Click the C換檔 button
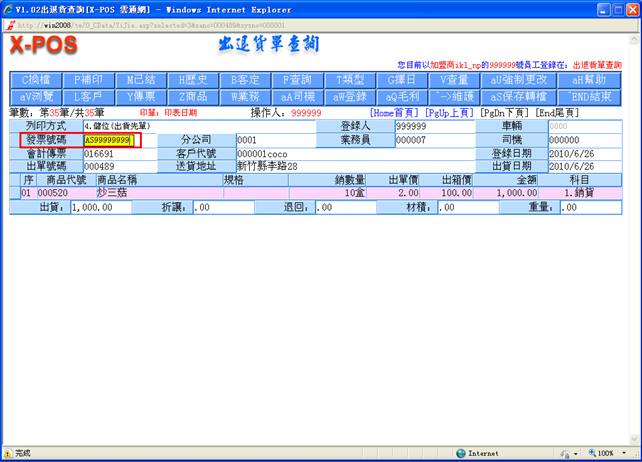Image resolution: width=642 pixels, height=462 pixels. (x=35, y=79)
